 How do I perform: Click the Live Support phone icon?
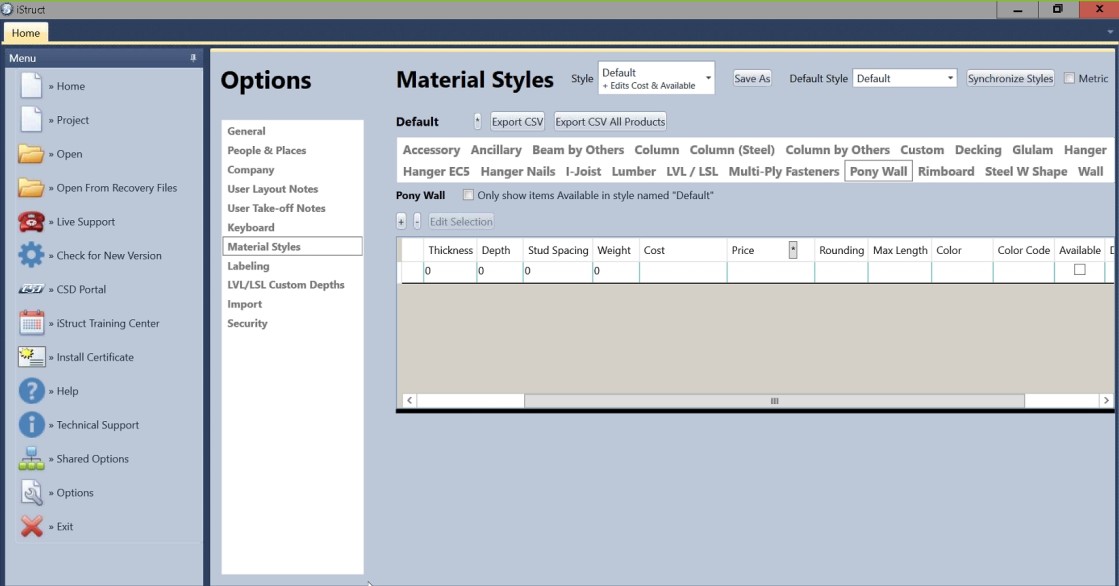[x=31, y=222]
